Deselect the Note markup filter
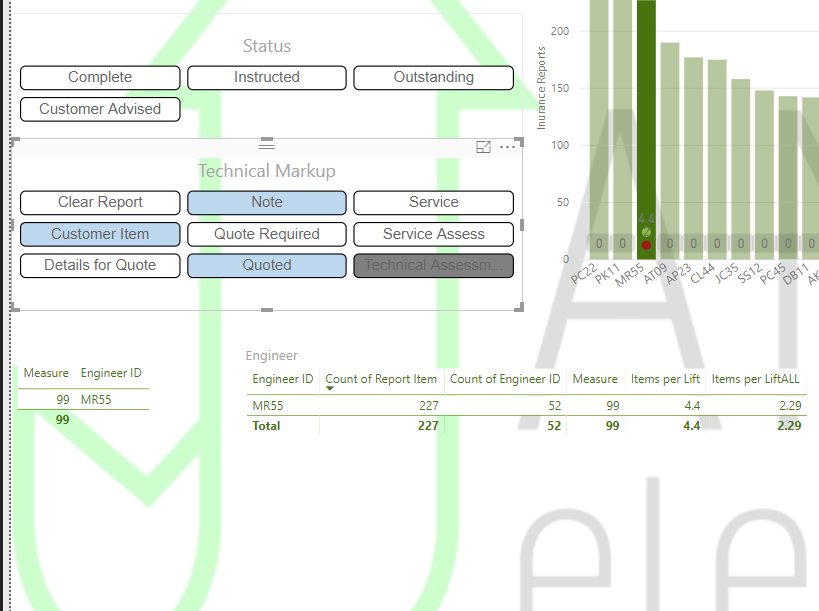 coord(267,202)
